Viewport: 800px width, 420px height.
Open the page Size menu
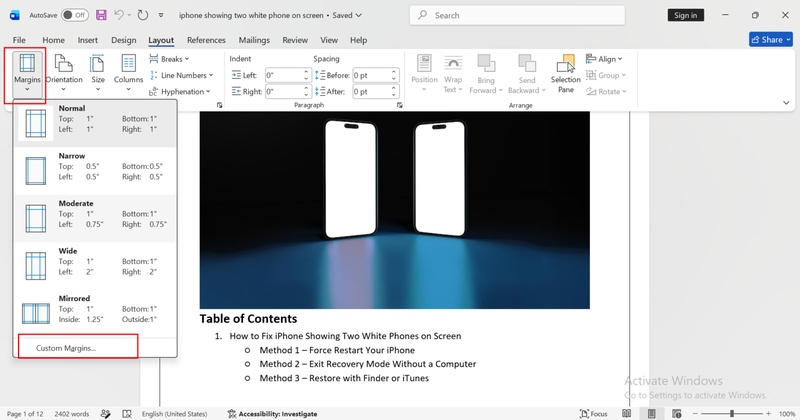pyautogui.click(x=97, y=75)
